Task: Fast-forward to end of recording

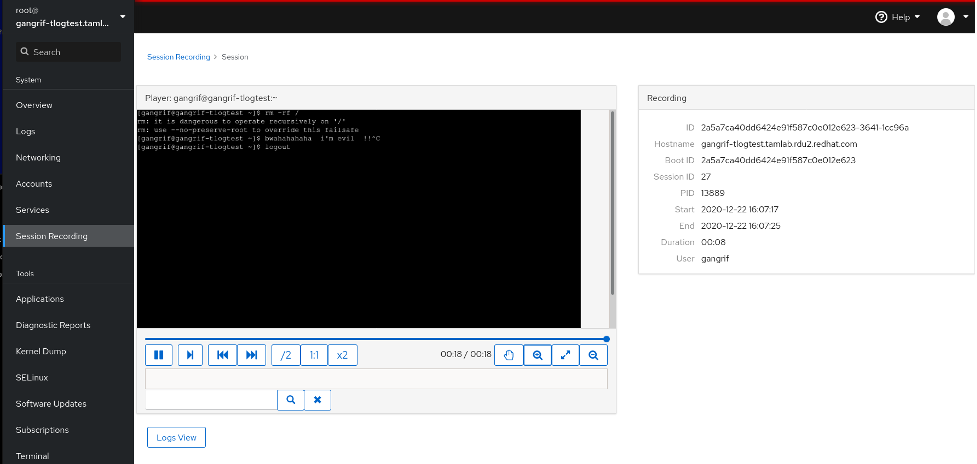Action: pyautogui.click(x=253, y=355)
